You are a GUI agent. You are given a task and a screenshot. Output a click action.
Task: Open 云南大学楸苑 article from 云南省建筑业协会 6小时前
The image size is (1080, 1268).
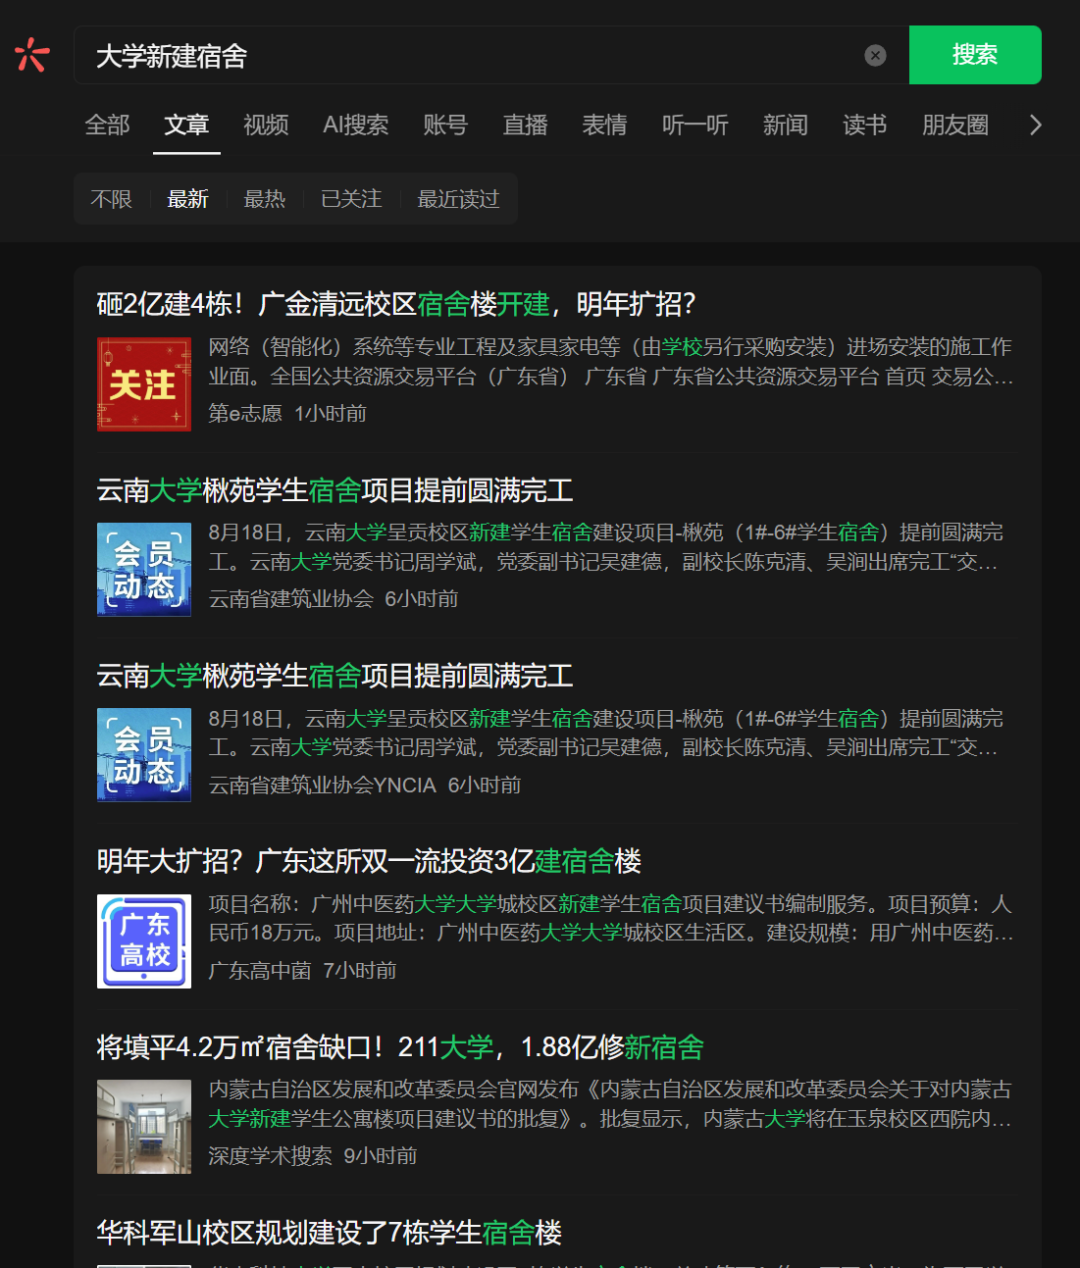(x=335, y=490)
